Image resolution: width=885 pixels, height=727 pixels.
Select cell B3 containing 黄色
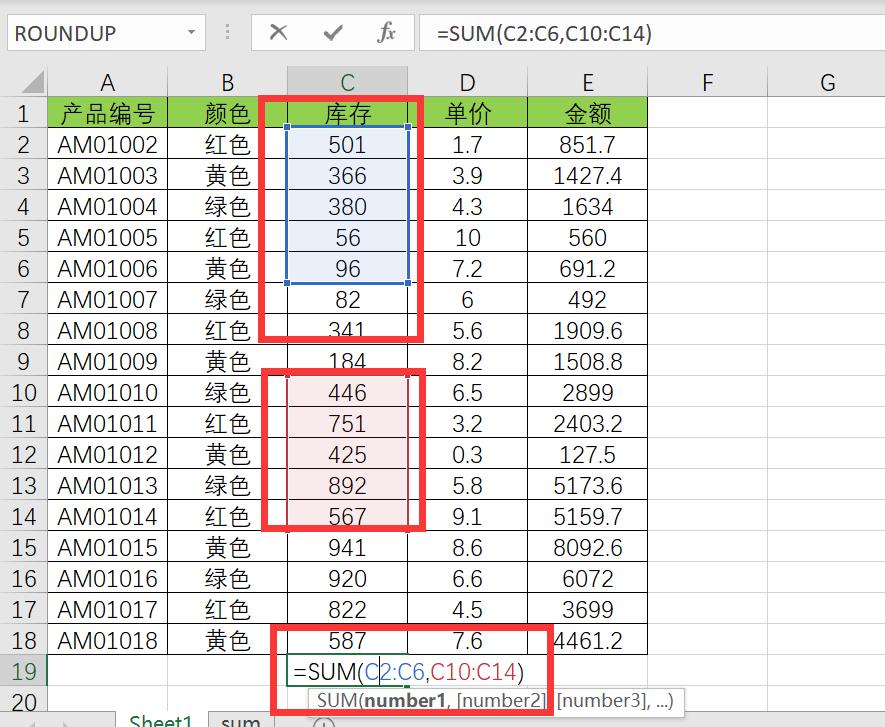(226, 175)
